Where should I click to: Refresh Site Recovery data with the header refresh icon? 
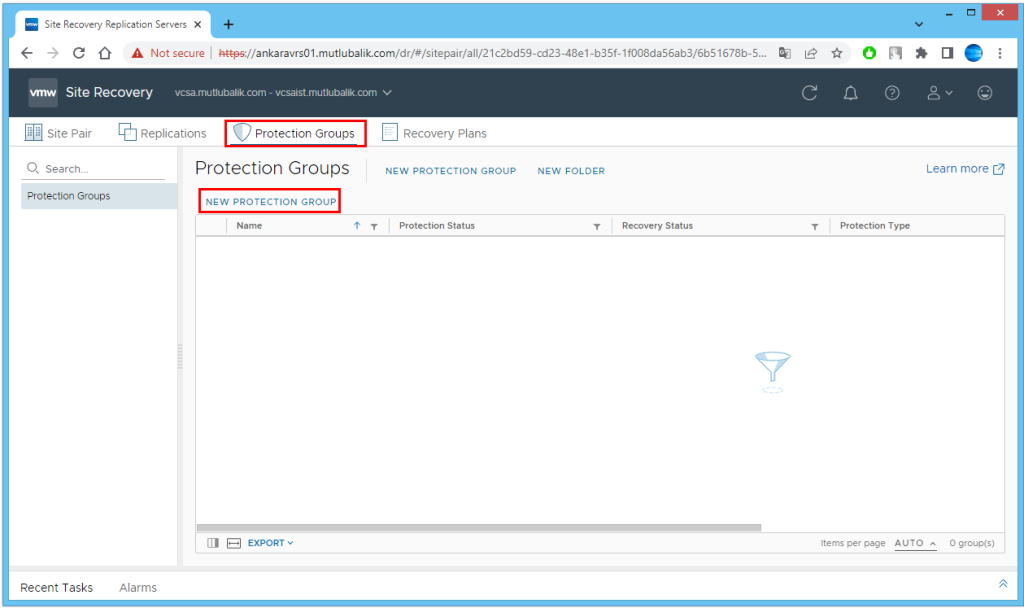point(809,93)
